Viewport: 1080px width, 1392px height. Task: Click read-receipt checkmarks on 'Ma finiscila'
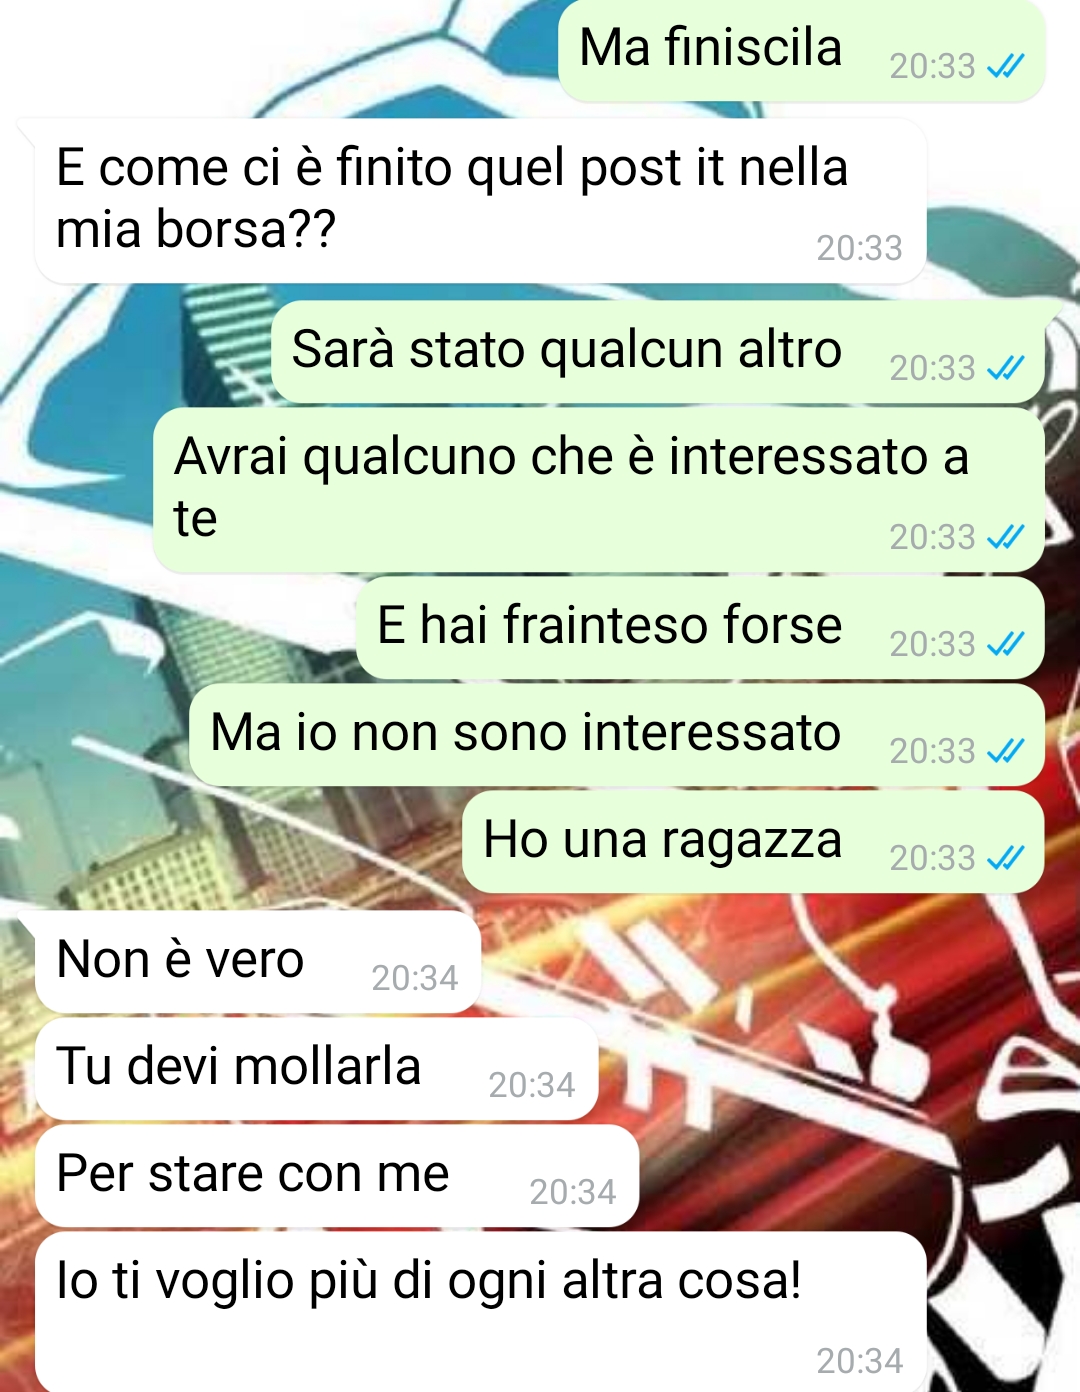tap(1005, 67)
